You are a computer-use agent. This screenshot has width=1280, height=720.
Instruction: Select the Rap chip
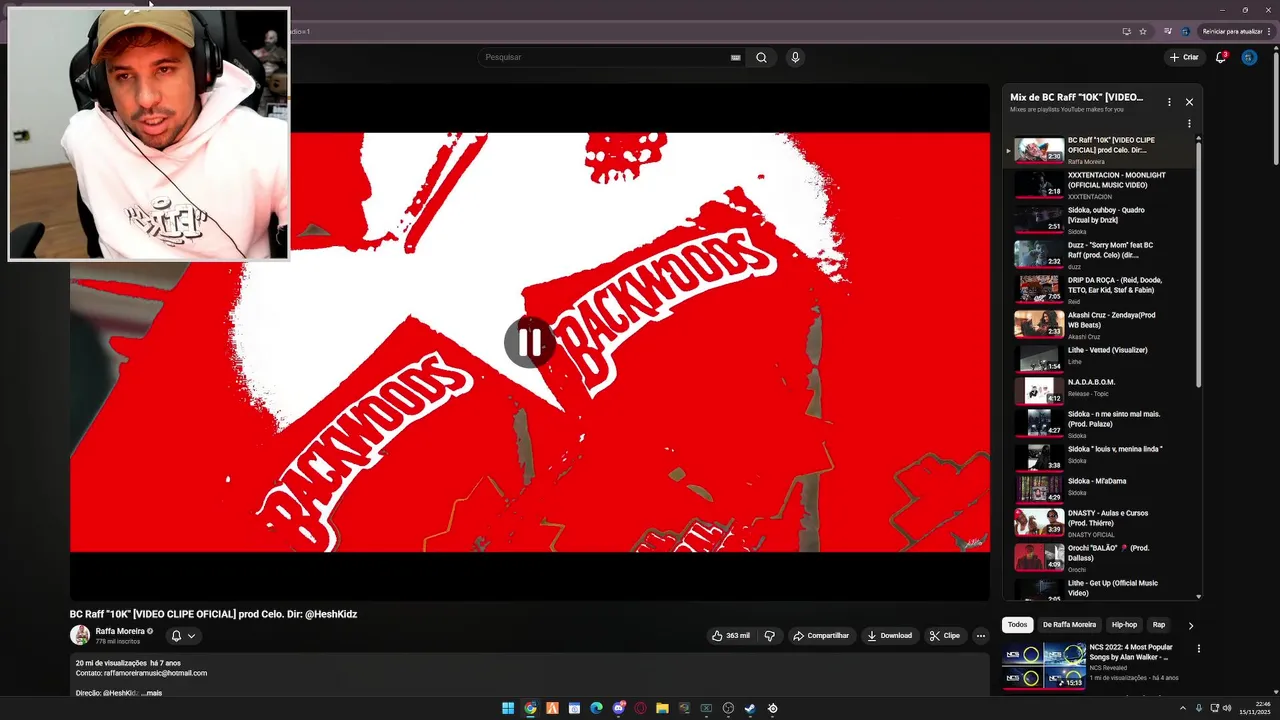[1158, 625]
